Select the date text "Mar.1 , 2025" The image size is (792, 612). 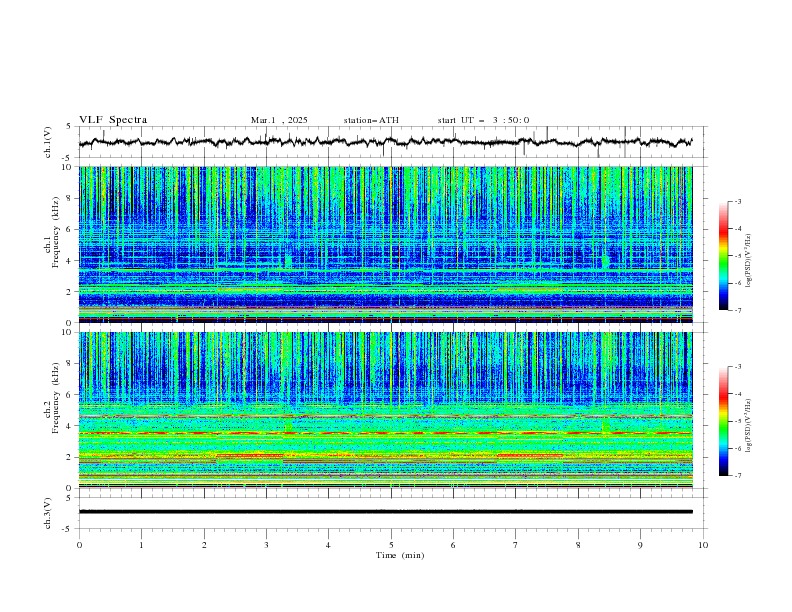click(x=279, y=120)
